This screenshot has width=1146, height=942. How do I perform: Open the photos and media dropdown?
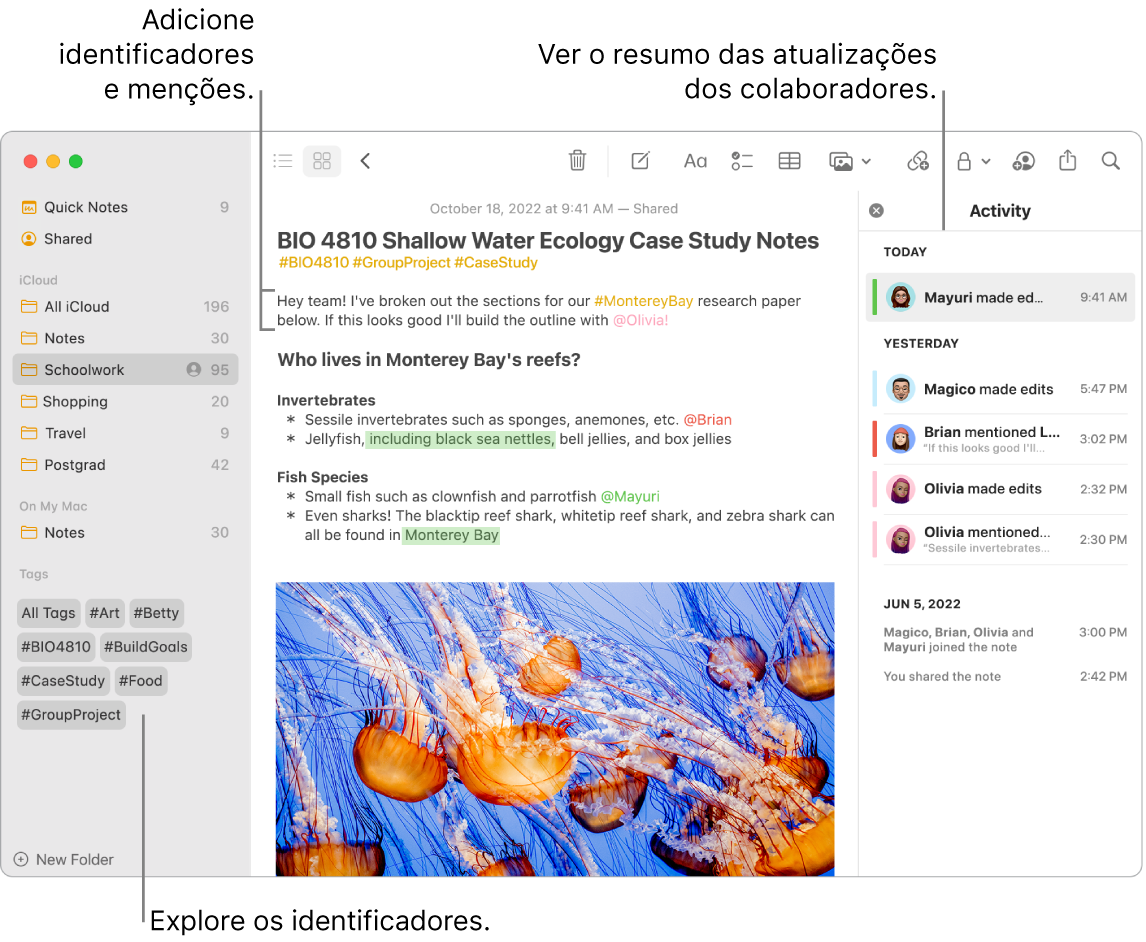(849, 161)
